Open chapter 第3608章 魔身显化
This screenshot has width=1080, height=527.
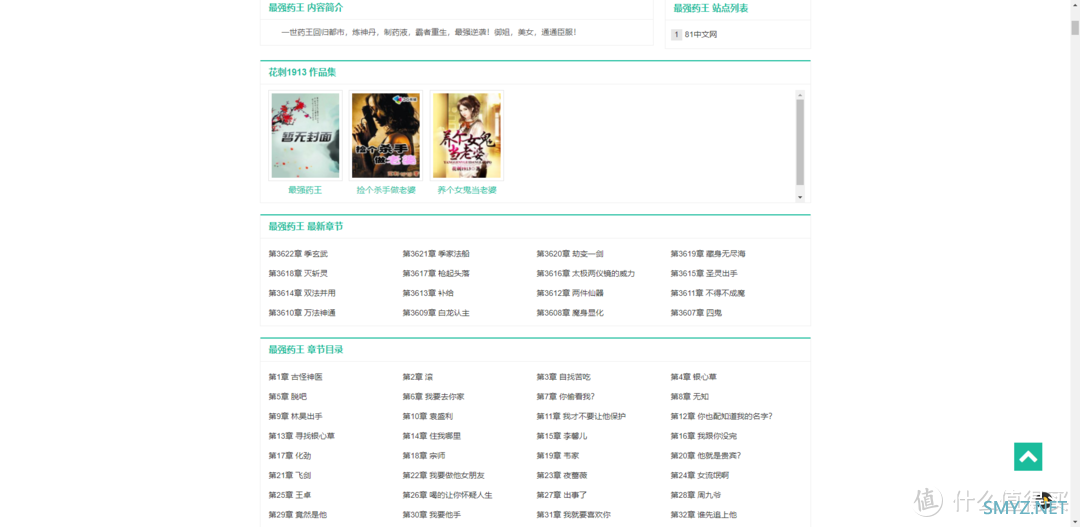point(570,313)
